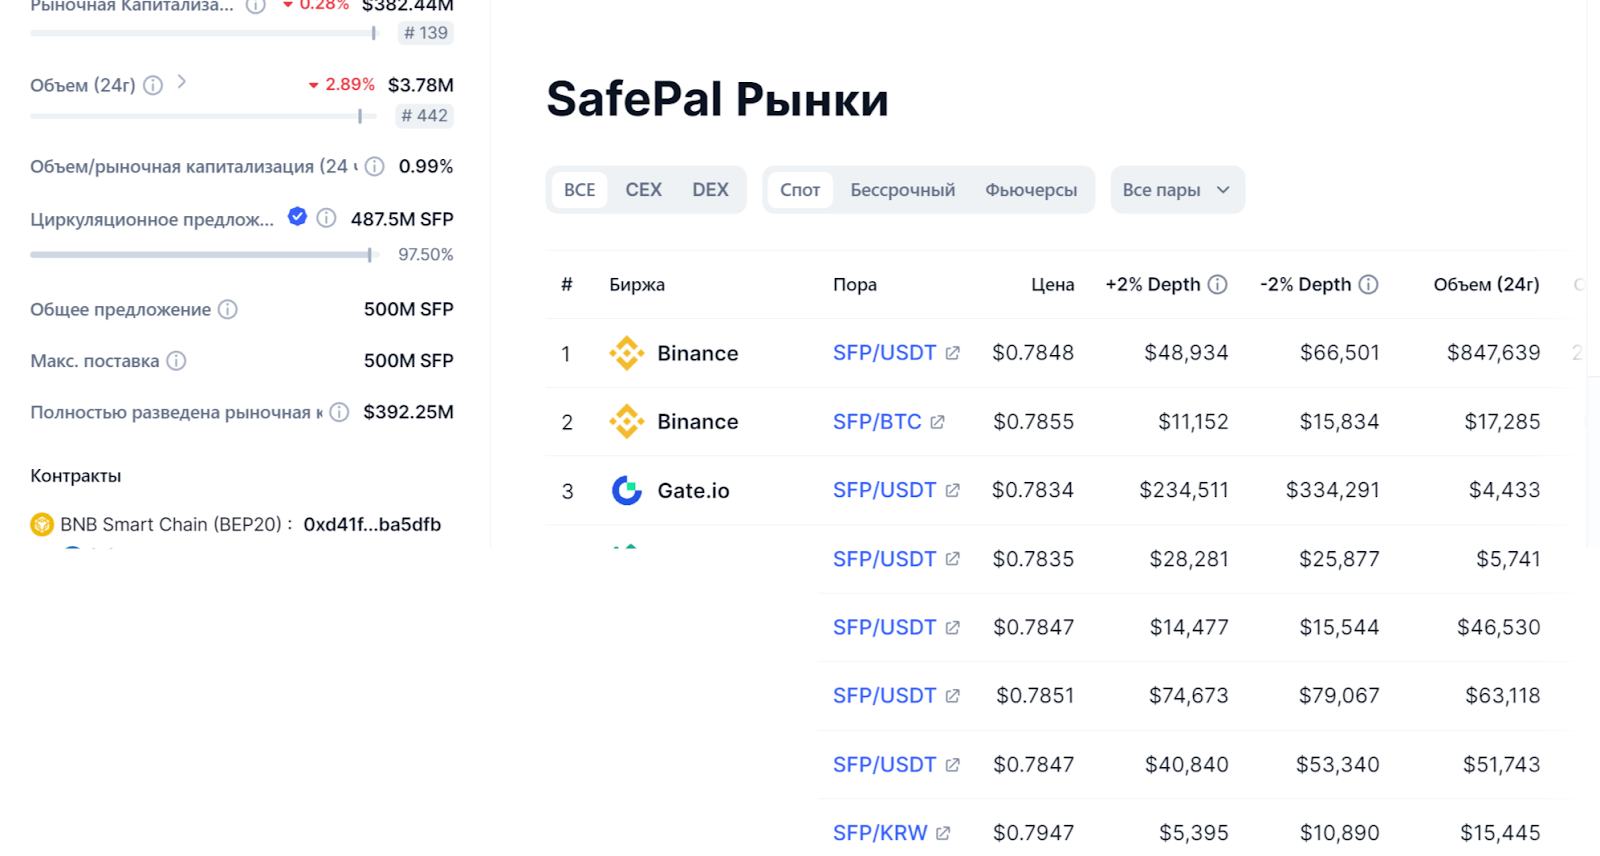
Task: Open external link icon for SFP/BTC pair
Action: (x=937, y=422)
